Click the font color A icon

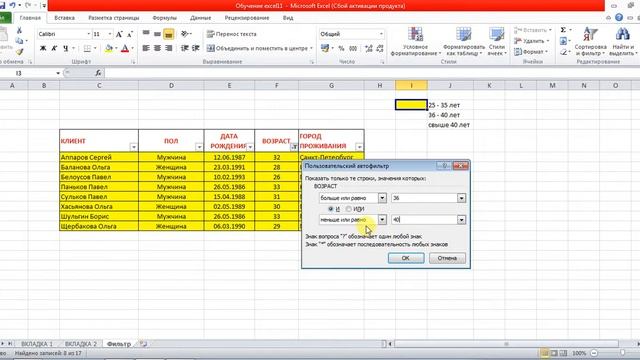click(125, 48)
